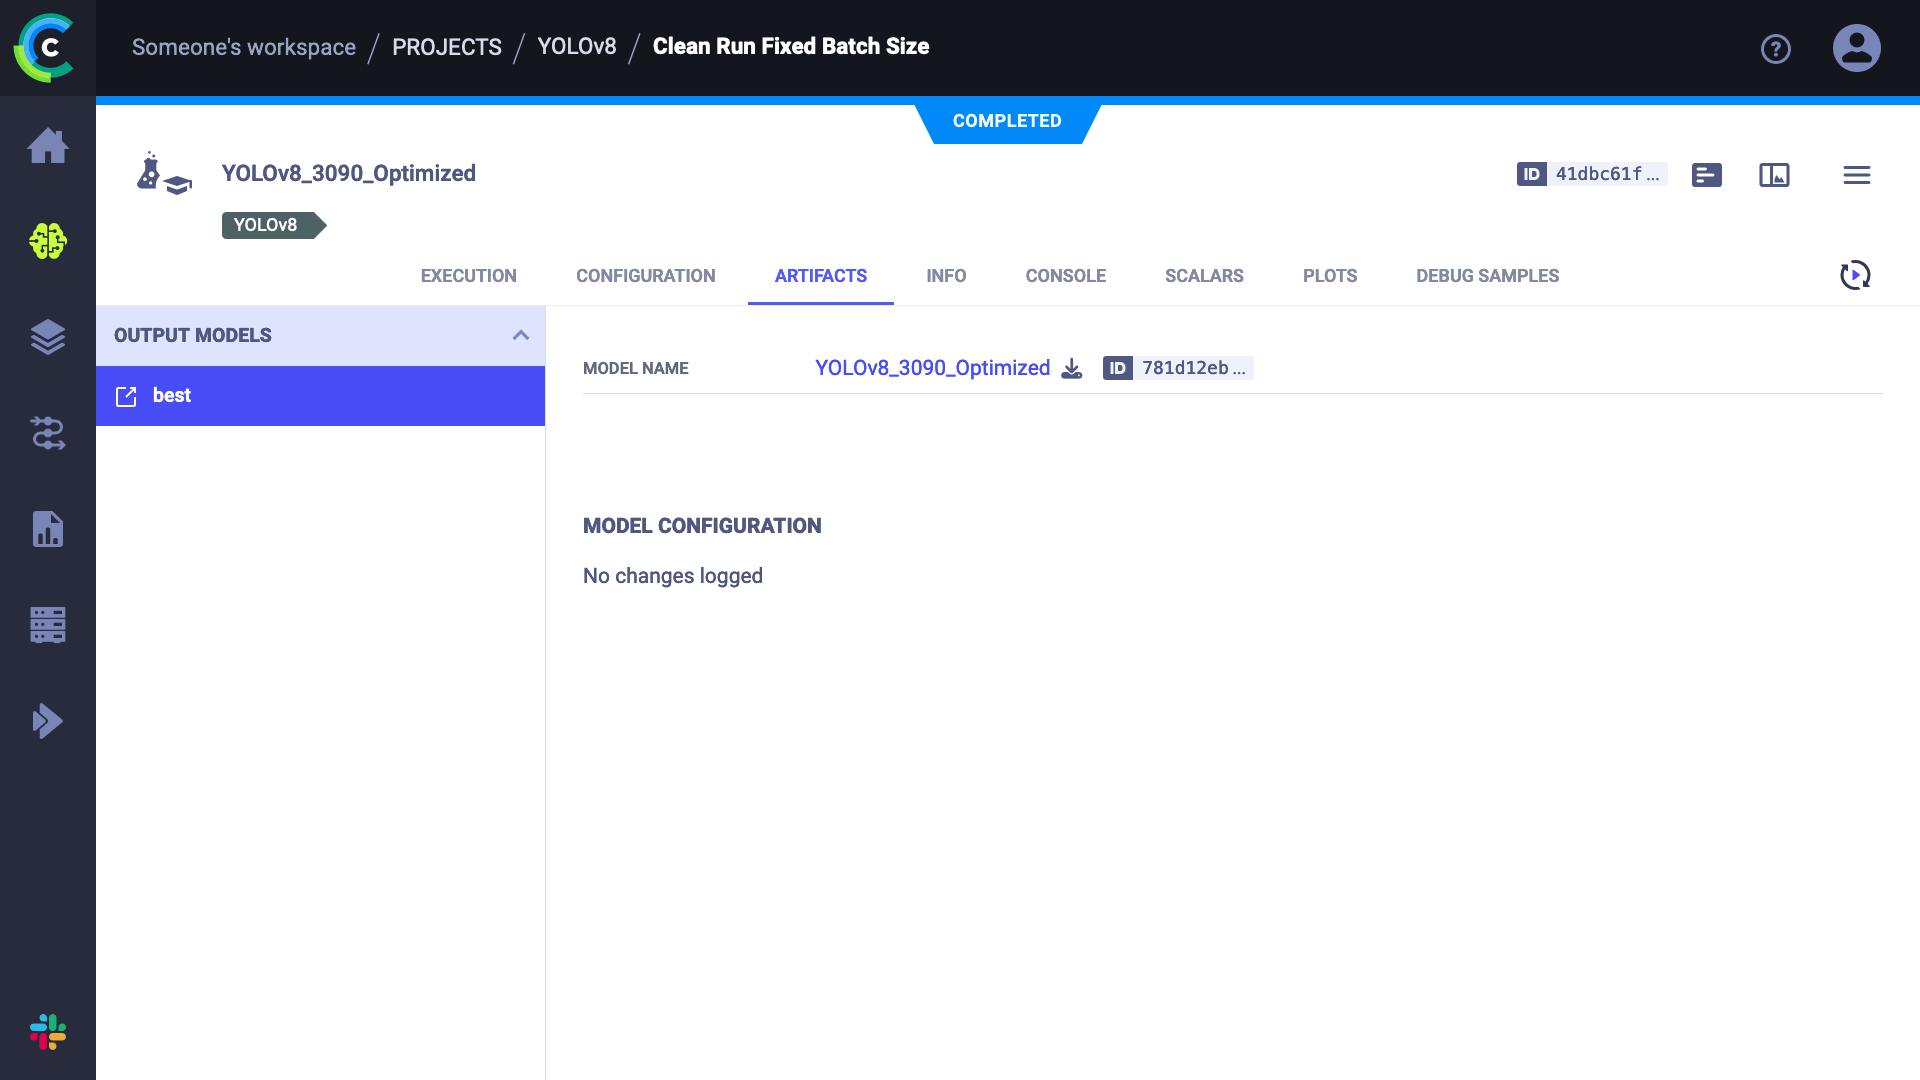Viewport: 1920px width, 1080px height.
Task: Switch to the info panel view icon
Action: click(x=1774, y=175)
